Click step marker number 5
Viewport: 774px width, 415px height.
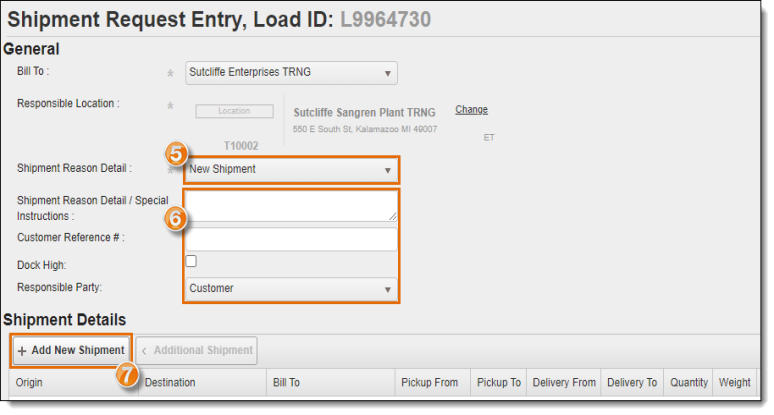tap(175, 155)
